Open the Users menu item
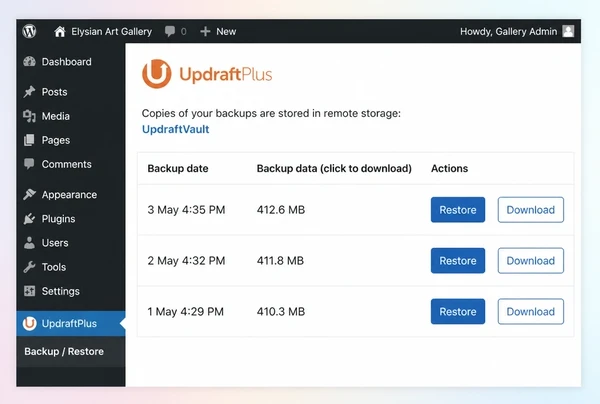 55,243
